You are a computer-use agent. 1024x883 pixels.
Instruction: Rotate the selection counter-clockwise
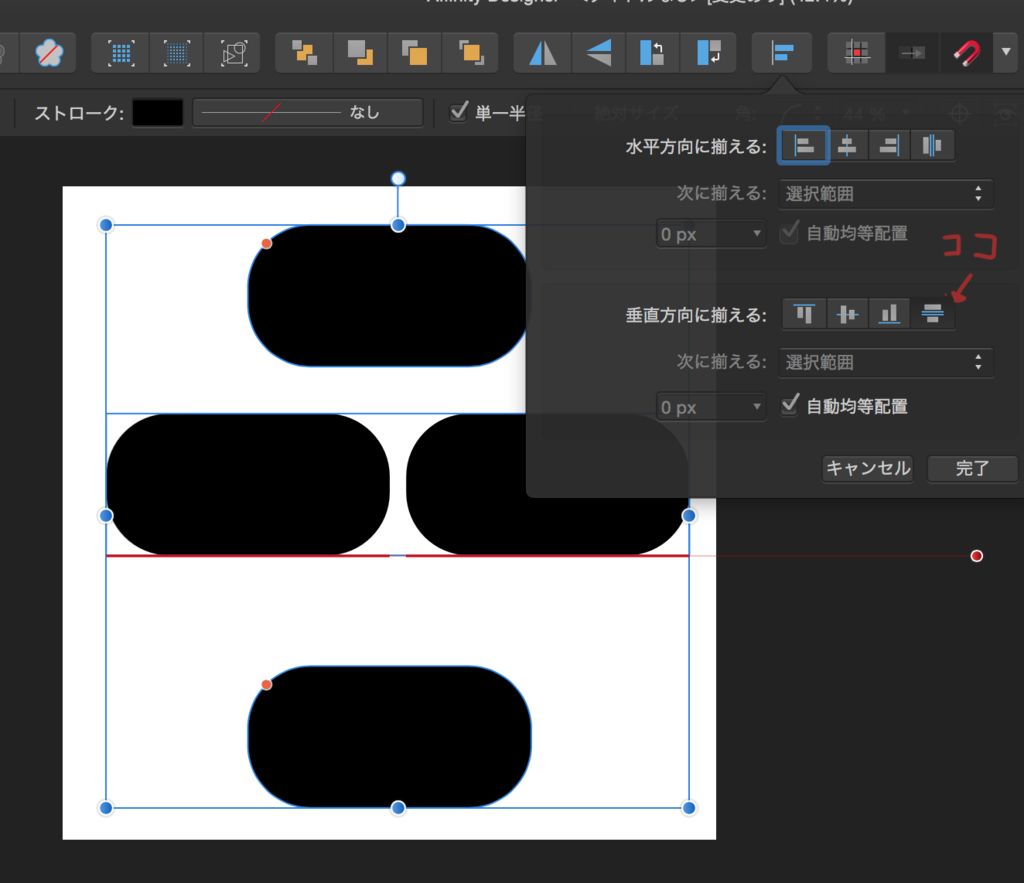(652, 52)
